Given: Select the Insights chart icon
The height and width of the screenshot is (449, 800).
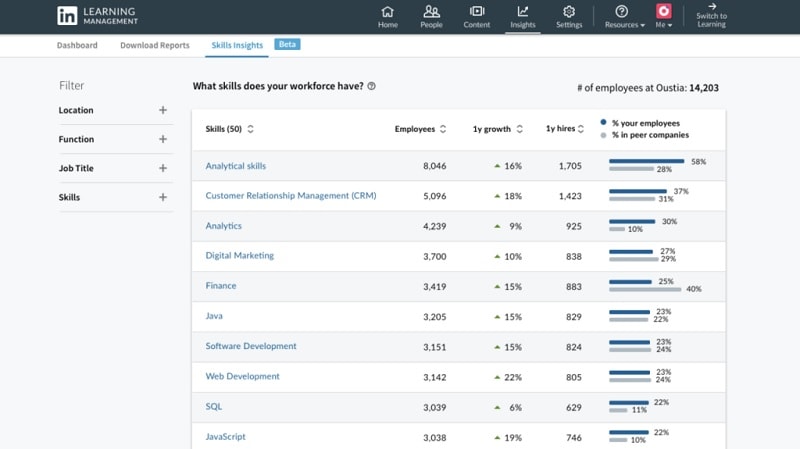Looking at the screenshot, I should [523, 12].
